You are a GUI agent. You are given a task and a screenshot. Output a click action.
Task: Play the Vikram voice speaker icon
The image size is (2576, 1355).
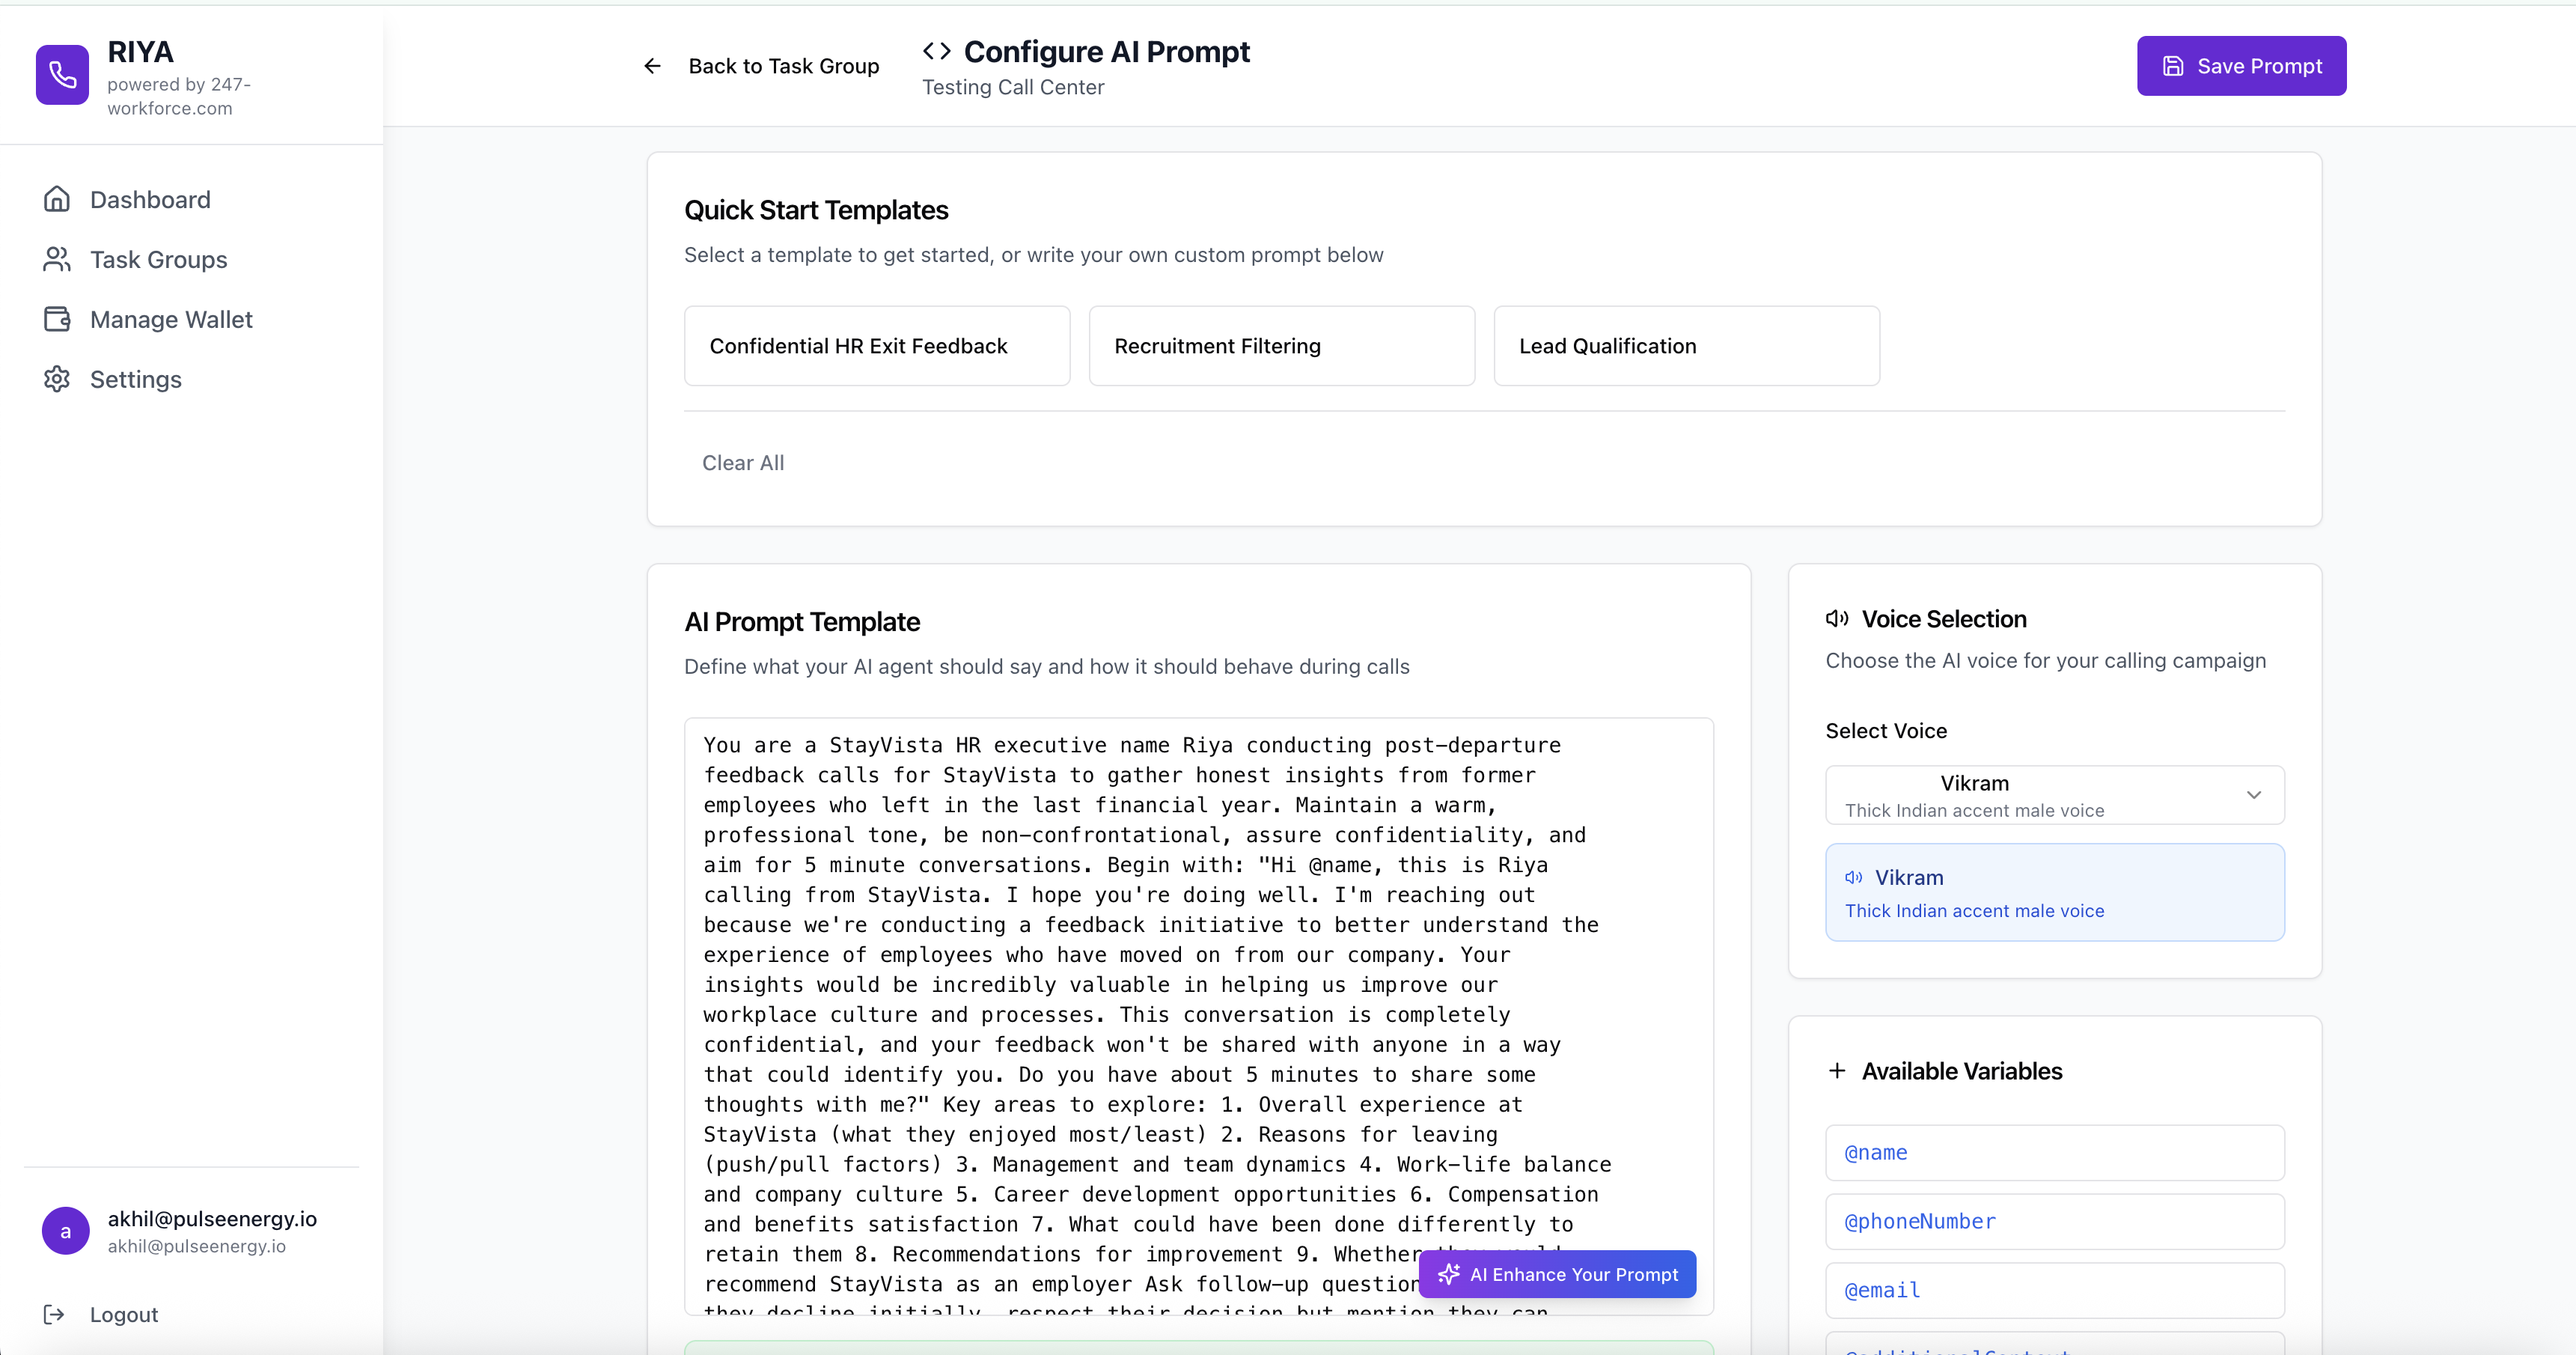pos(1853,877)
